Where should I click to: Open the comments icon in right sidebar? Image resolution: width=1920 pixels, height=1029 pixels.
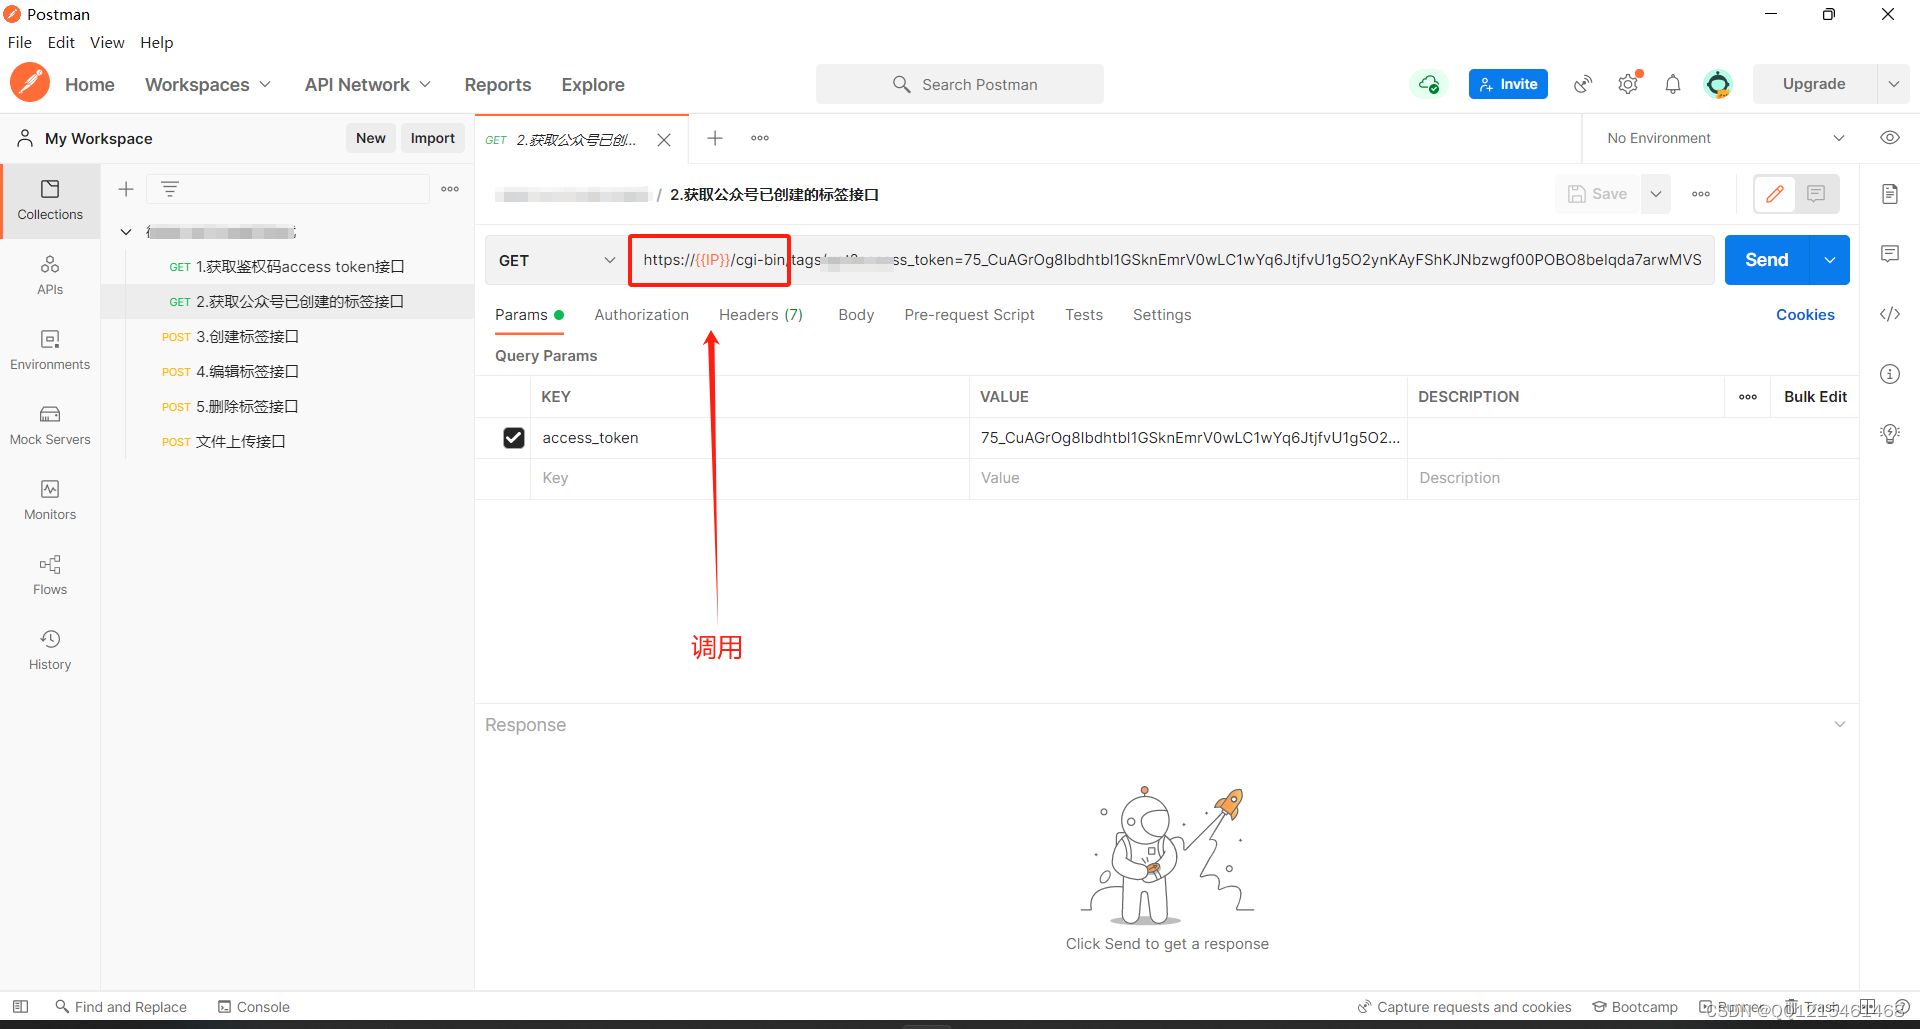(1890, 254)
